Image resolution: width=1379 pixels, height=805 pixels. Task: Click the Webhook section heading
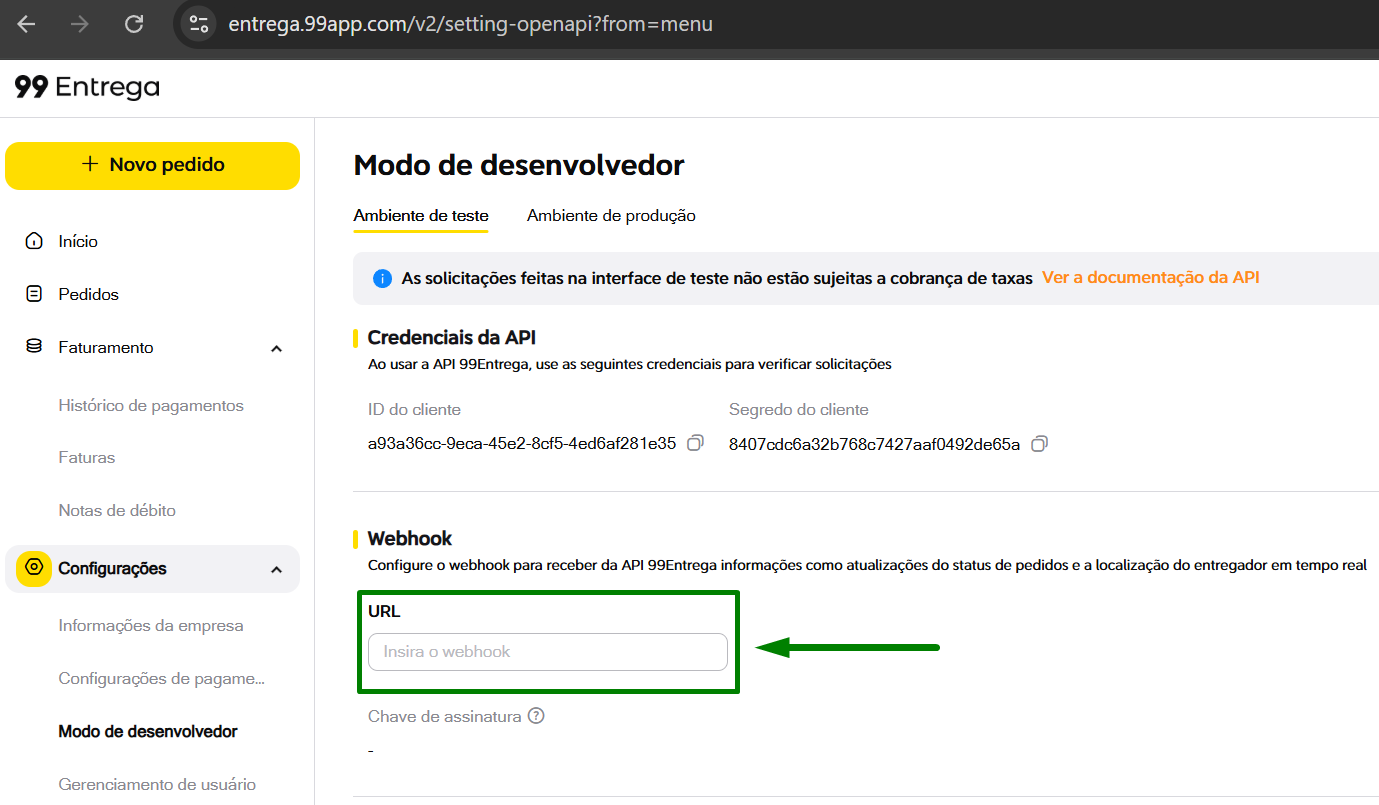410,539
